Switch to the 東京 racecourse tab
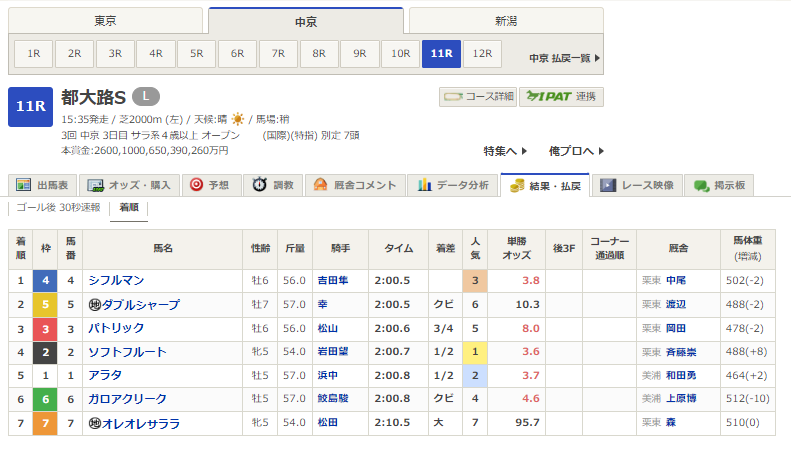Image resolution: width=791 pixels, height=449 pixels. point(105,20)
